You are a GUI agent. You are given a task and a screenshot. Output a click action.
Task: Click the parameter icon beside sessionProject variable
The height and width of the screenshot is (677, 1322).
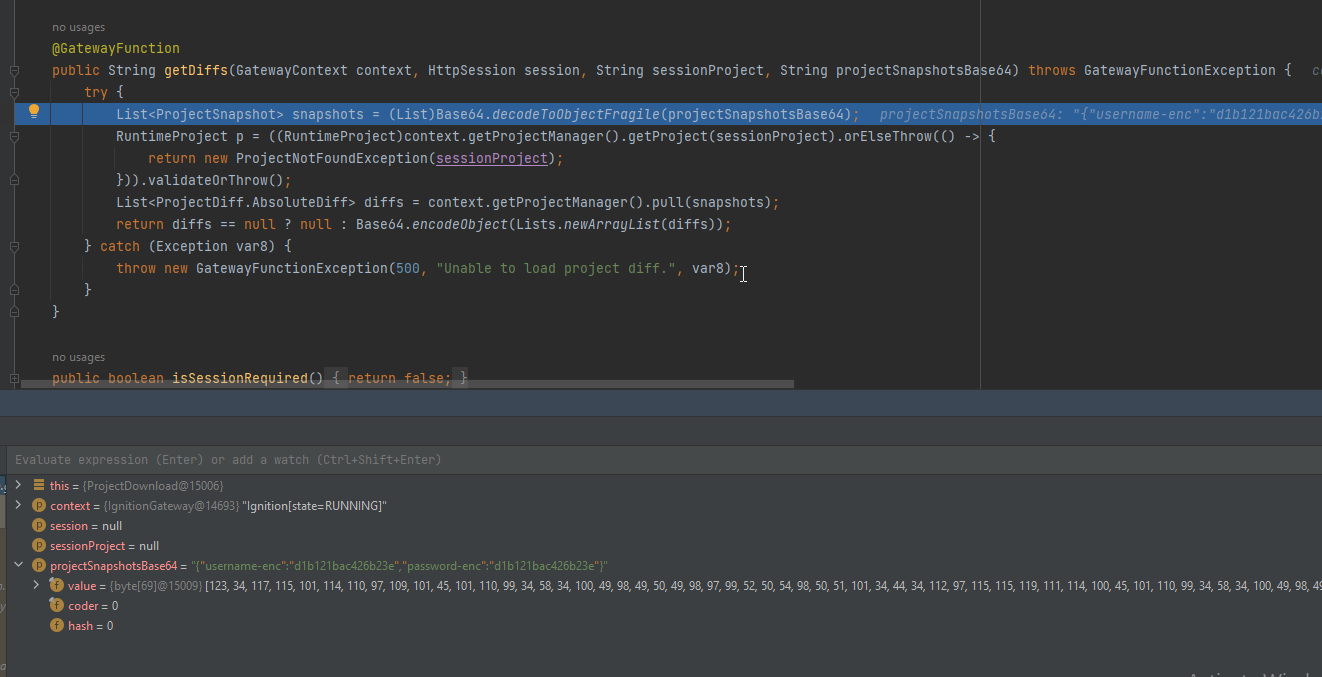(39, 546)
